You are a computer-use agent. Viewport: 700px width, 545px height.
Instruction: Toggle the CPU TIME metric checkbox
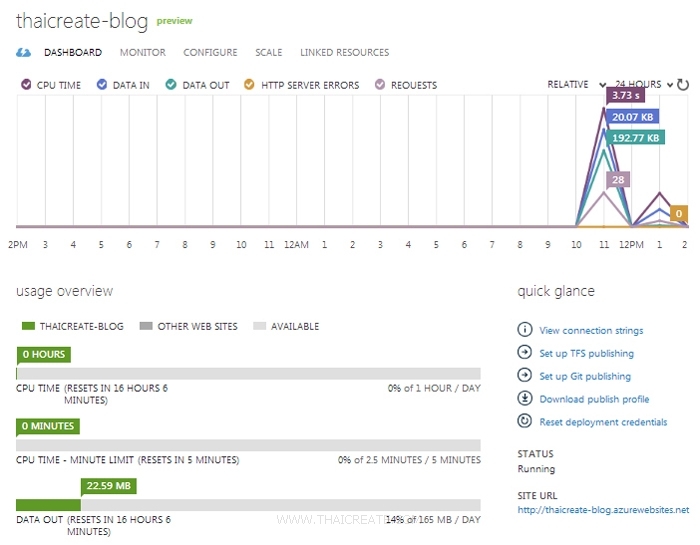(26, 84)
